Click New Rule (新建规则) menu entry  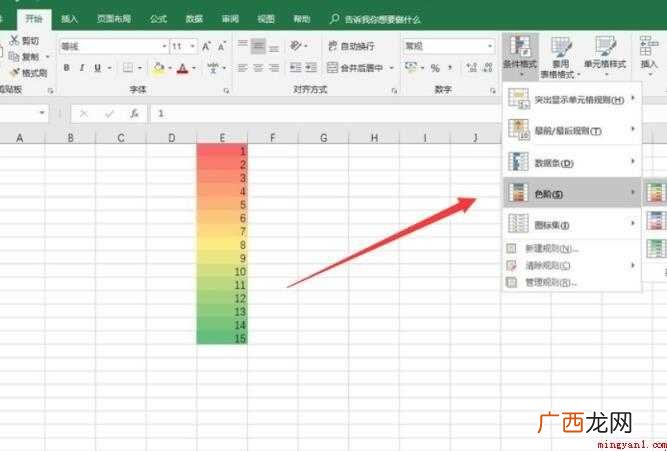(572, 248)
